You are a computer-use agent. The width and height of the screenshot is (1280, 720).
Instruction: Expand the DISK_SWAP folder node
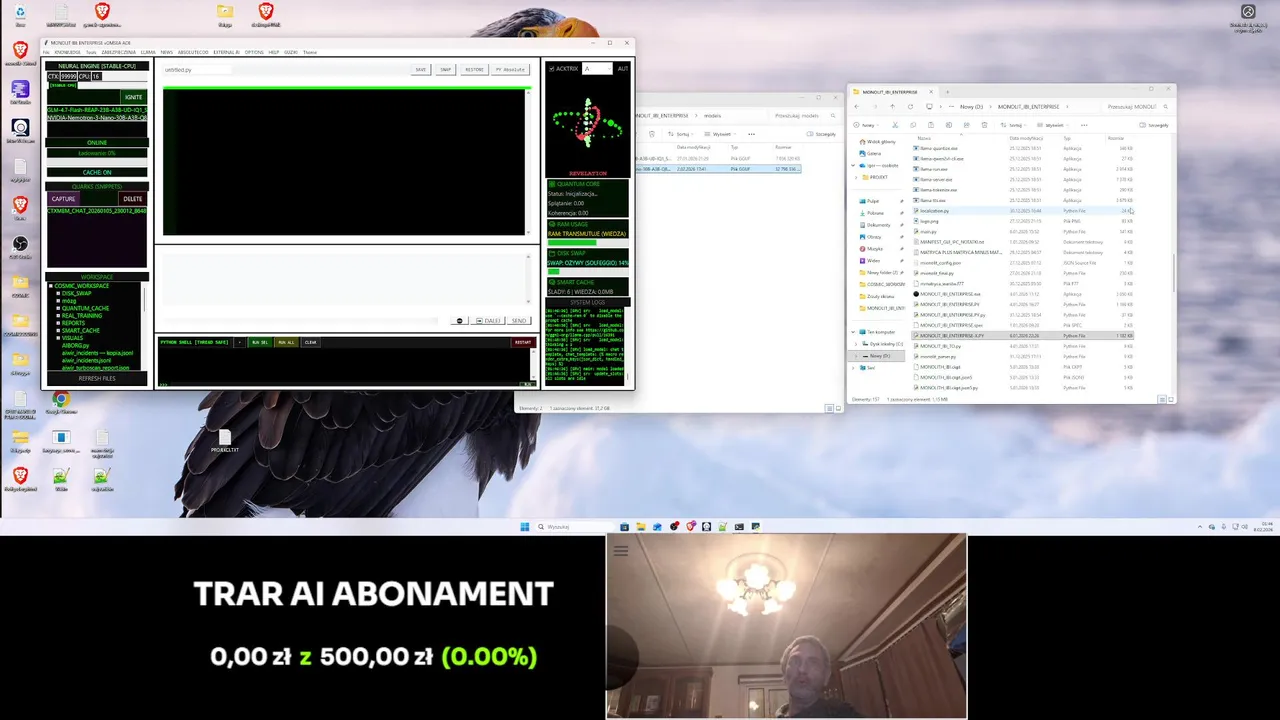tap(58, 293)
